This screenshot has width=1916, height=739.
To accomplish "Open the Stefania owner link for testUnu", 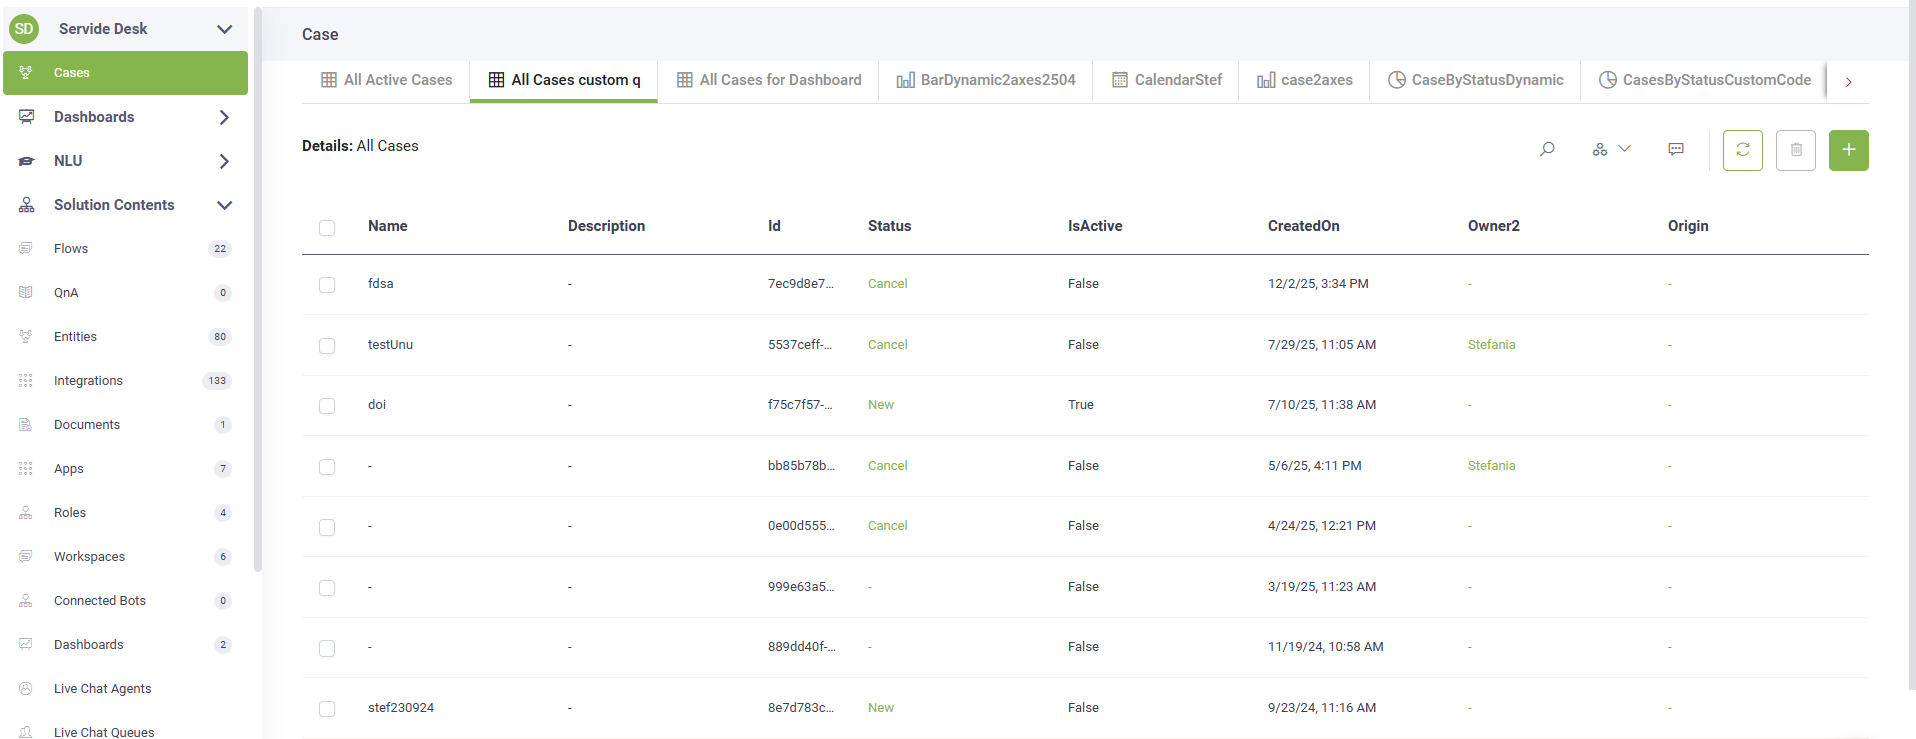I will click(x=1491, y=345).
